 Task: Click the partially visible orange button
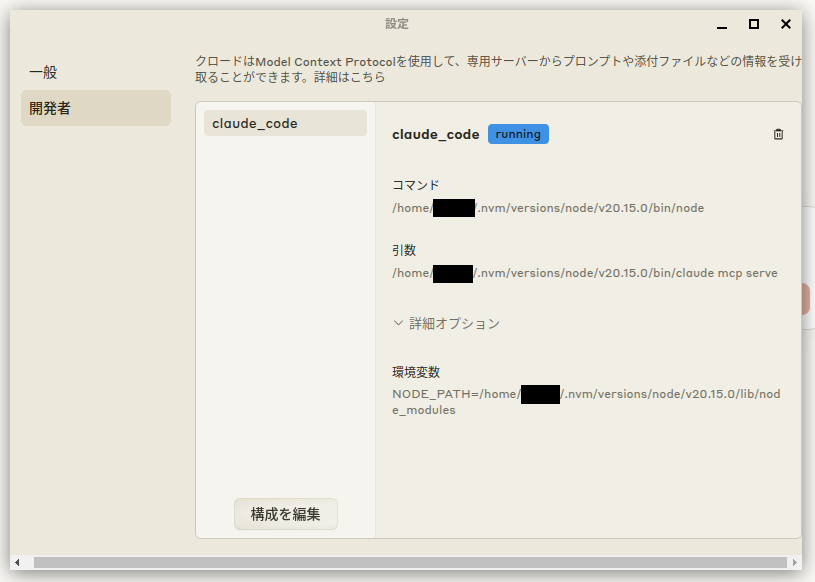click(808, 297)
